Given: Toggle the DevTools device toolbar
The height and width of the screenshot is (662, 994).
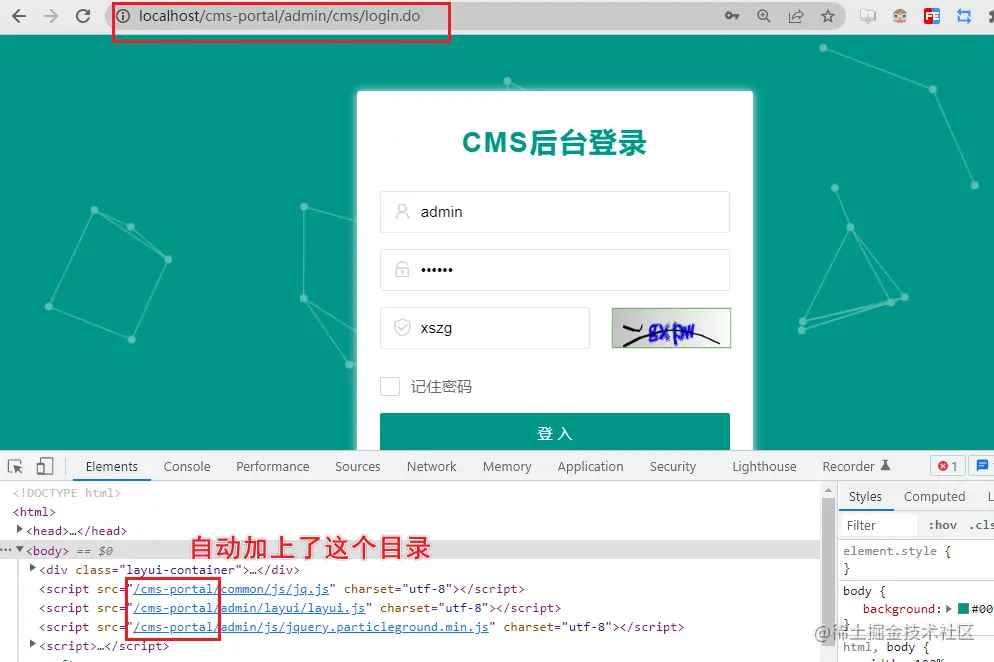Looking at the screenshot, I should point(44,466).
